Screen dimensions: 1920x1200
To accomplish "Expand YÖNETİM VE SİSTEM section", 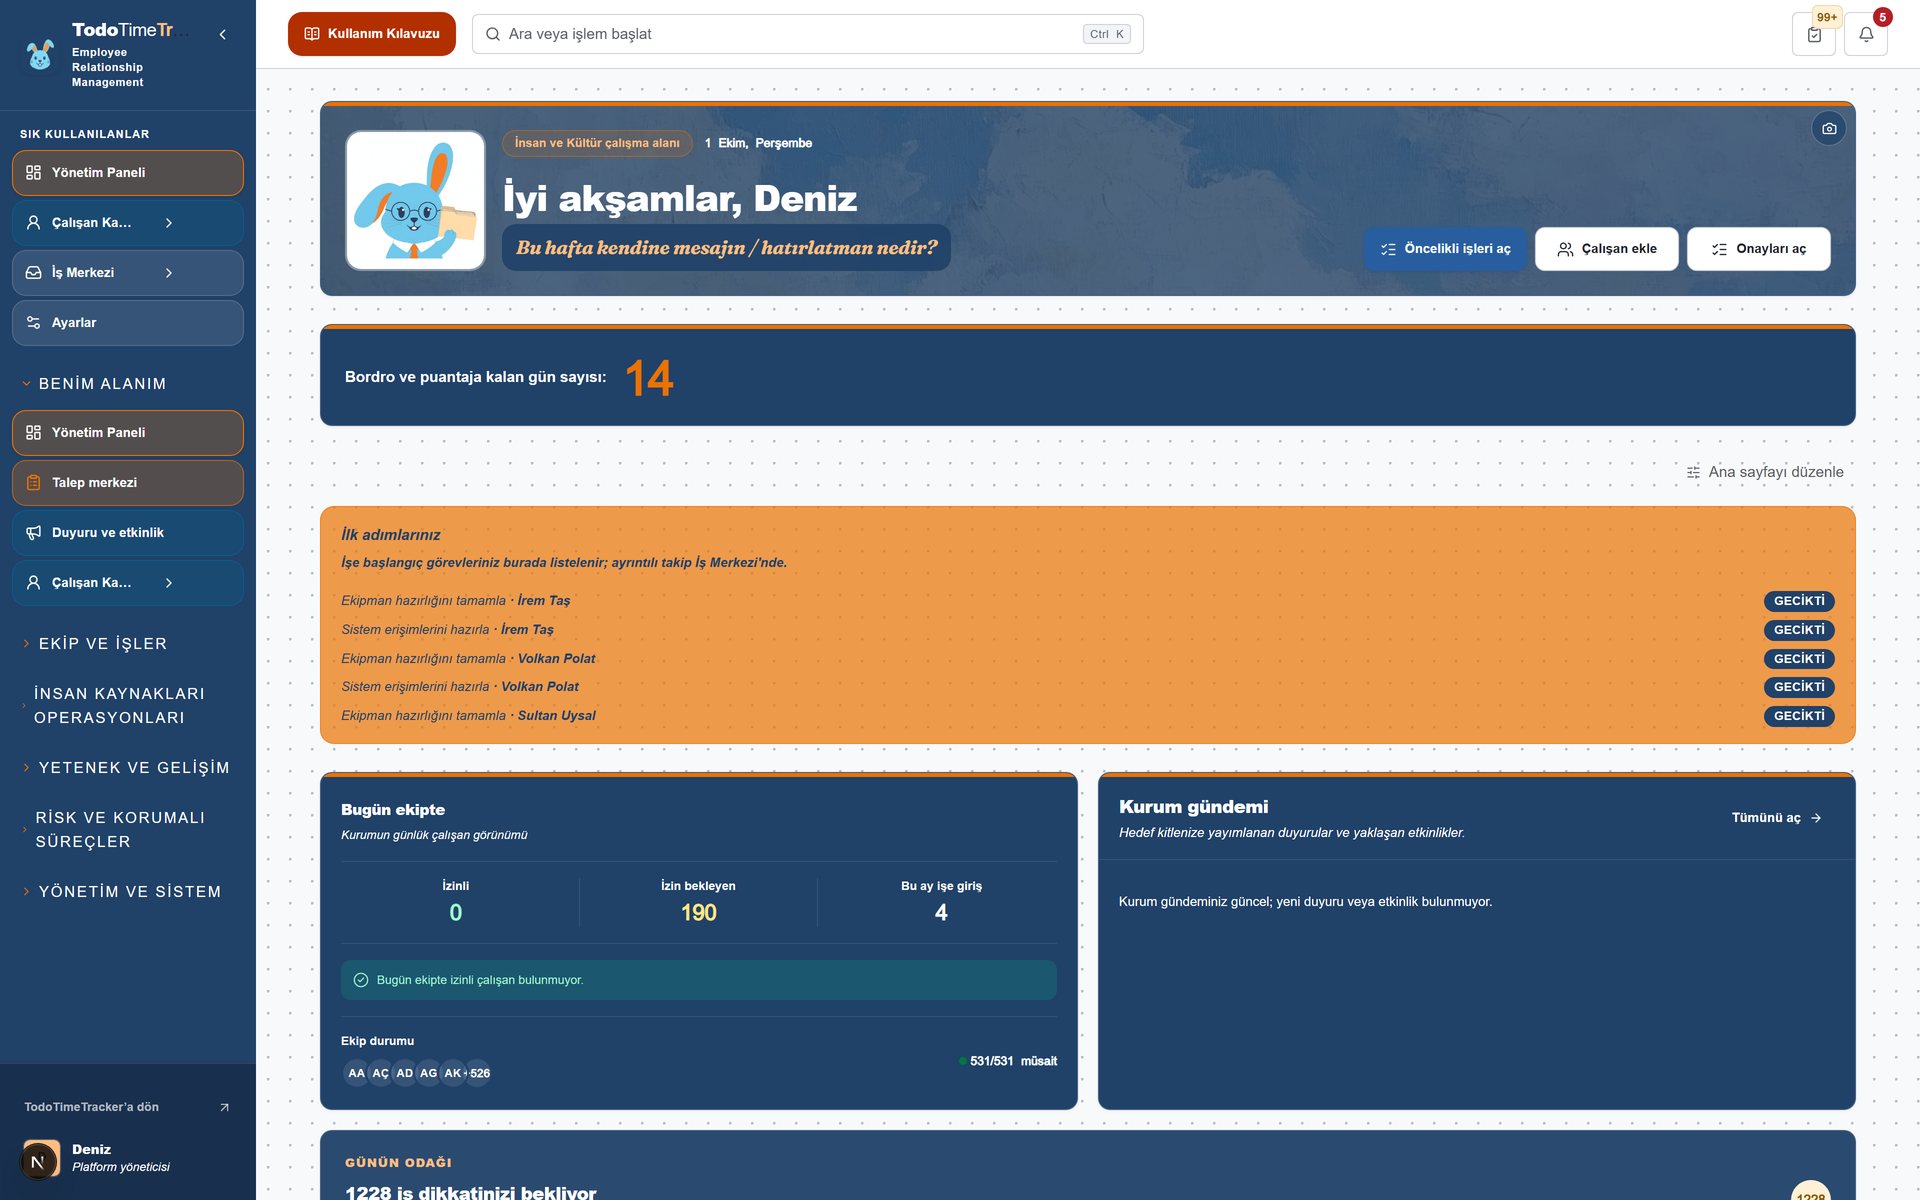I will 128,892.
